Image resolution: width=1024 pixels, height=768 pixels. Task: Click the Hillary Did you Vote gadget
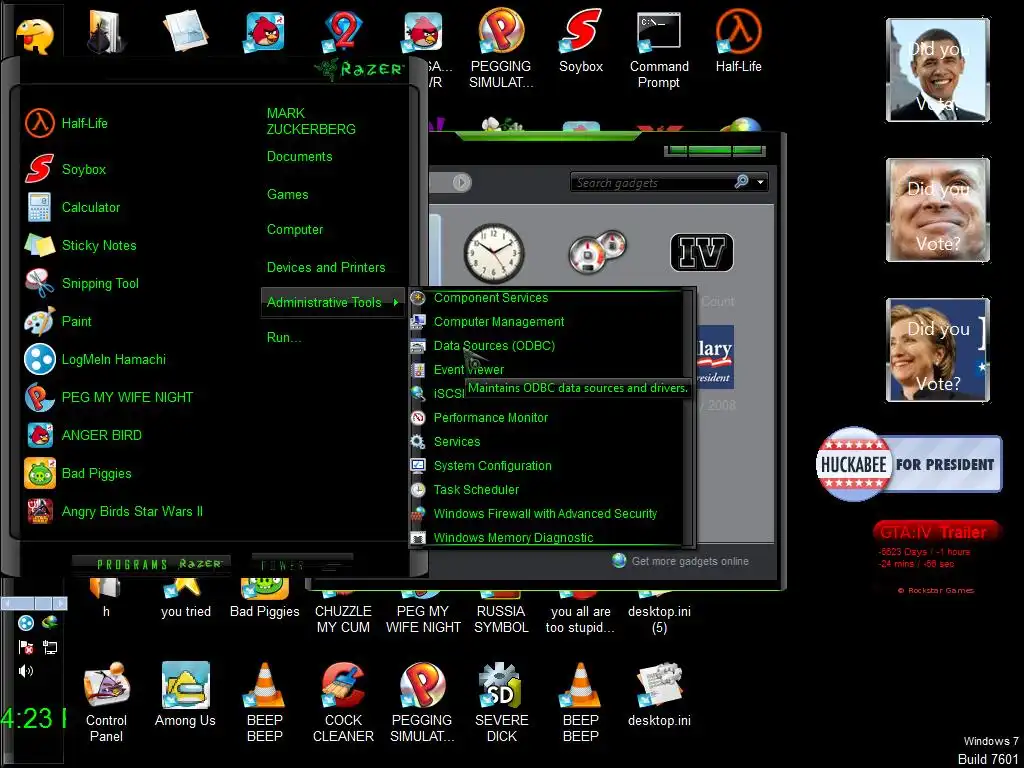tap(938, 350)
